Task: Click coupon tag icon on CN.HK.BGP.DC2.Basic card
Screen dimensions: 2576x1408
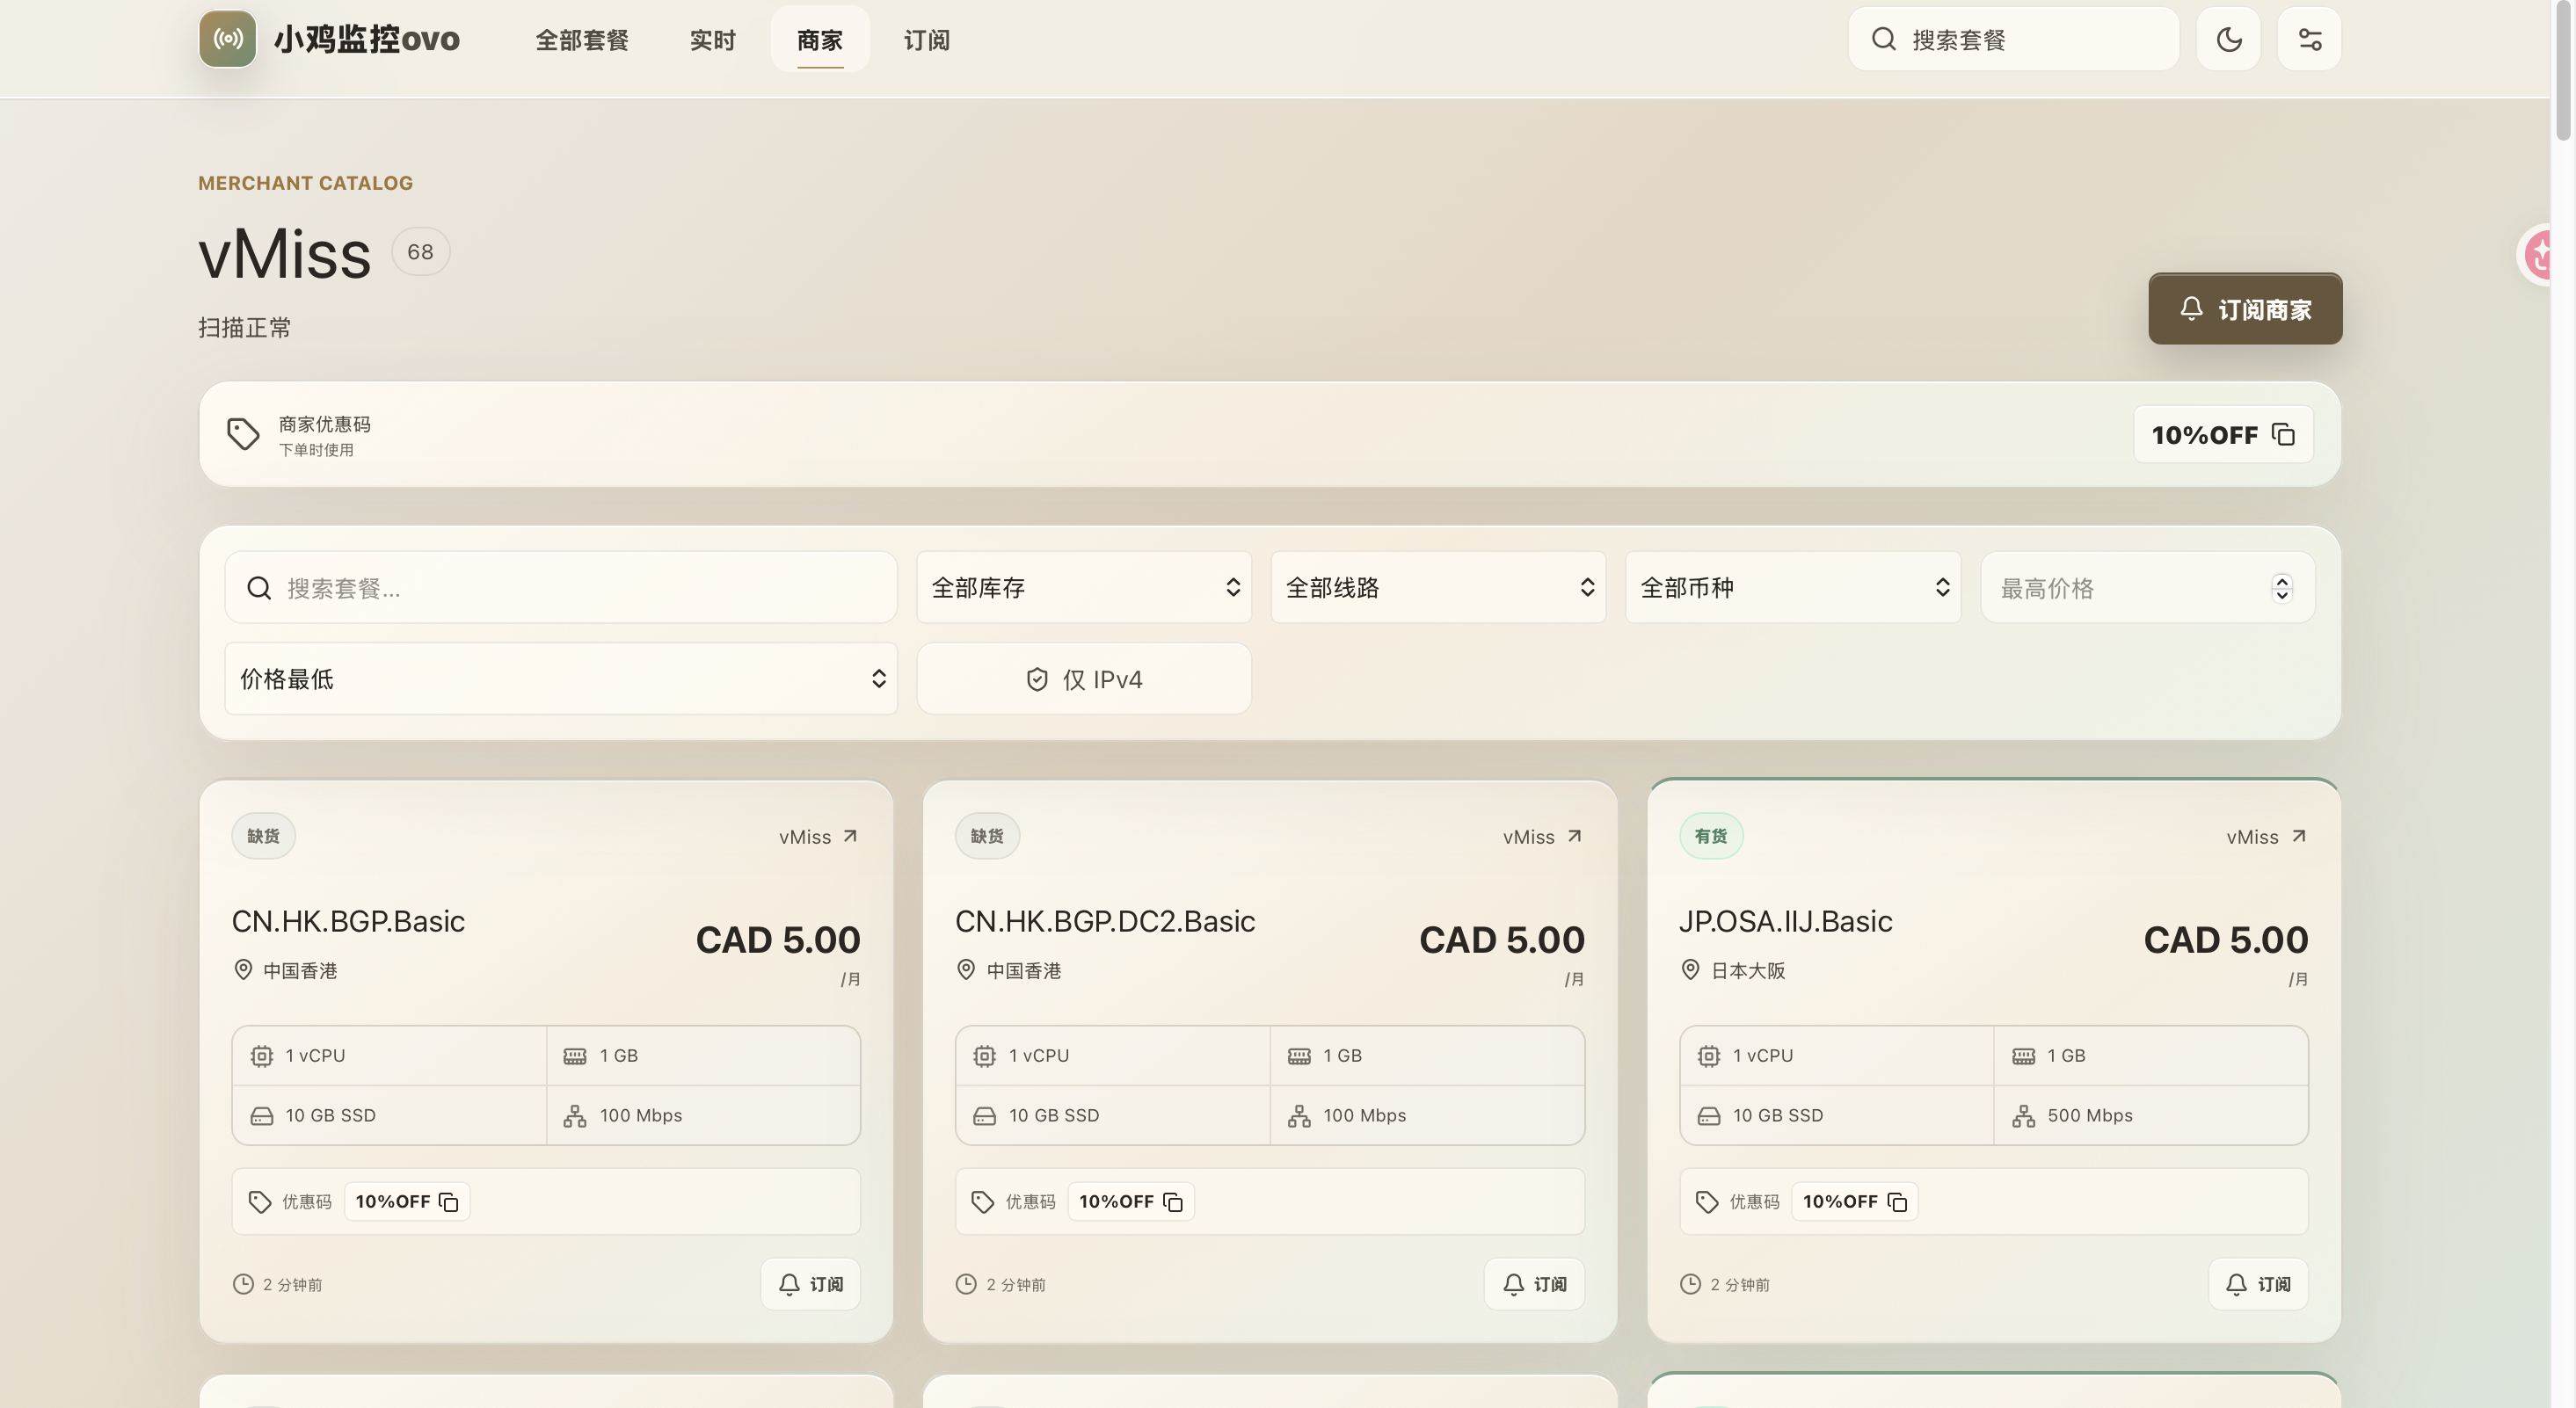Action: [983, 1201]
